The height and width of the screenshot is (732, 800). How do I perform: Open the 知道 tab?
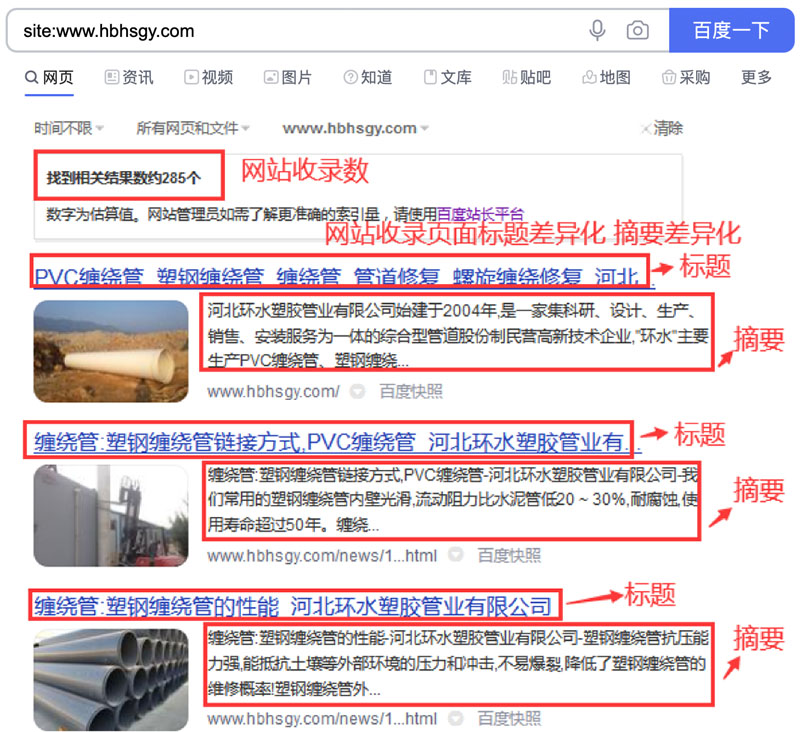coord(367,77)
